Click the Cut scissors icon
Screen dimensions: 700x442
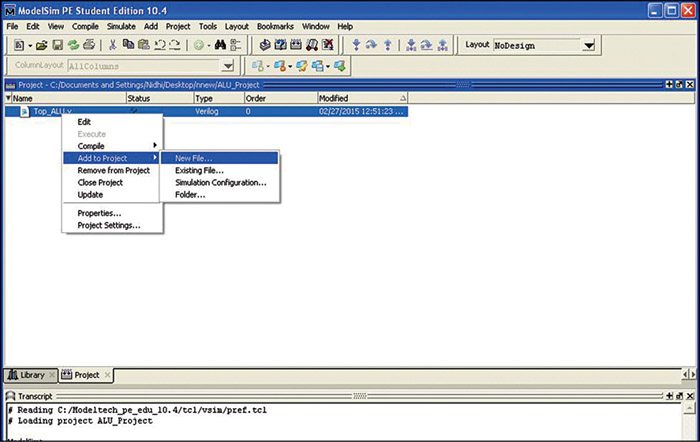pos(113,45)
